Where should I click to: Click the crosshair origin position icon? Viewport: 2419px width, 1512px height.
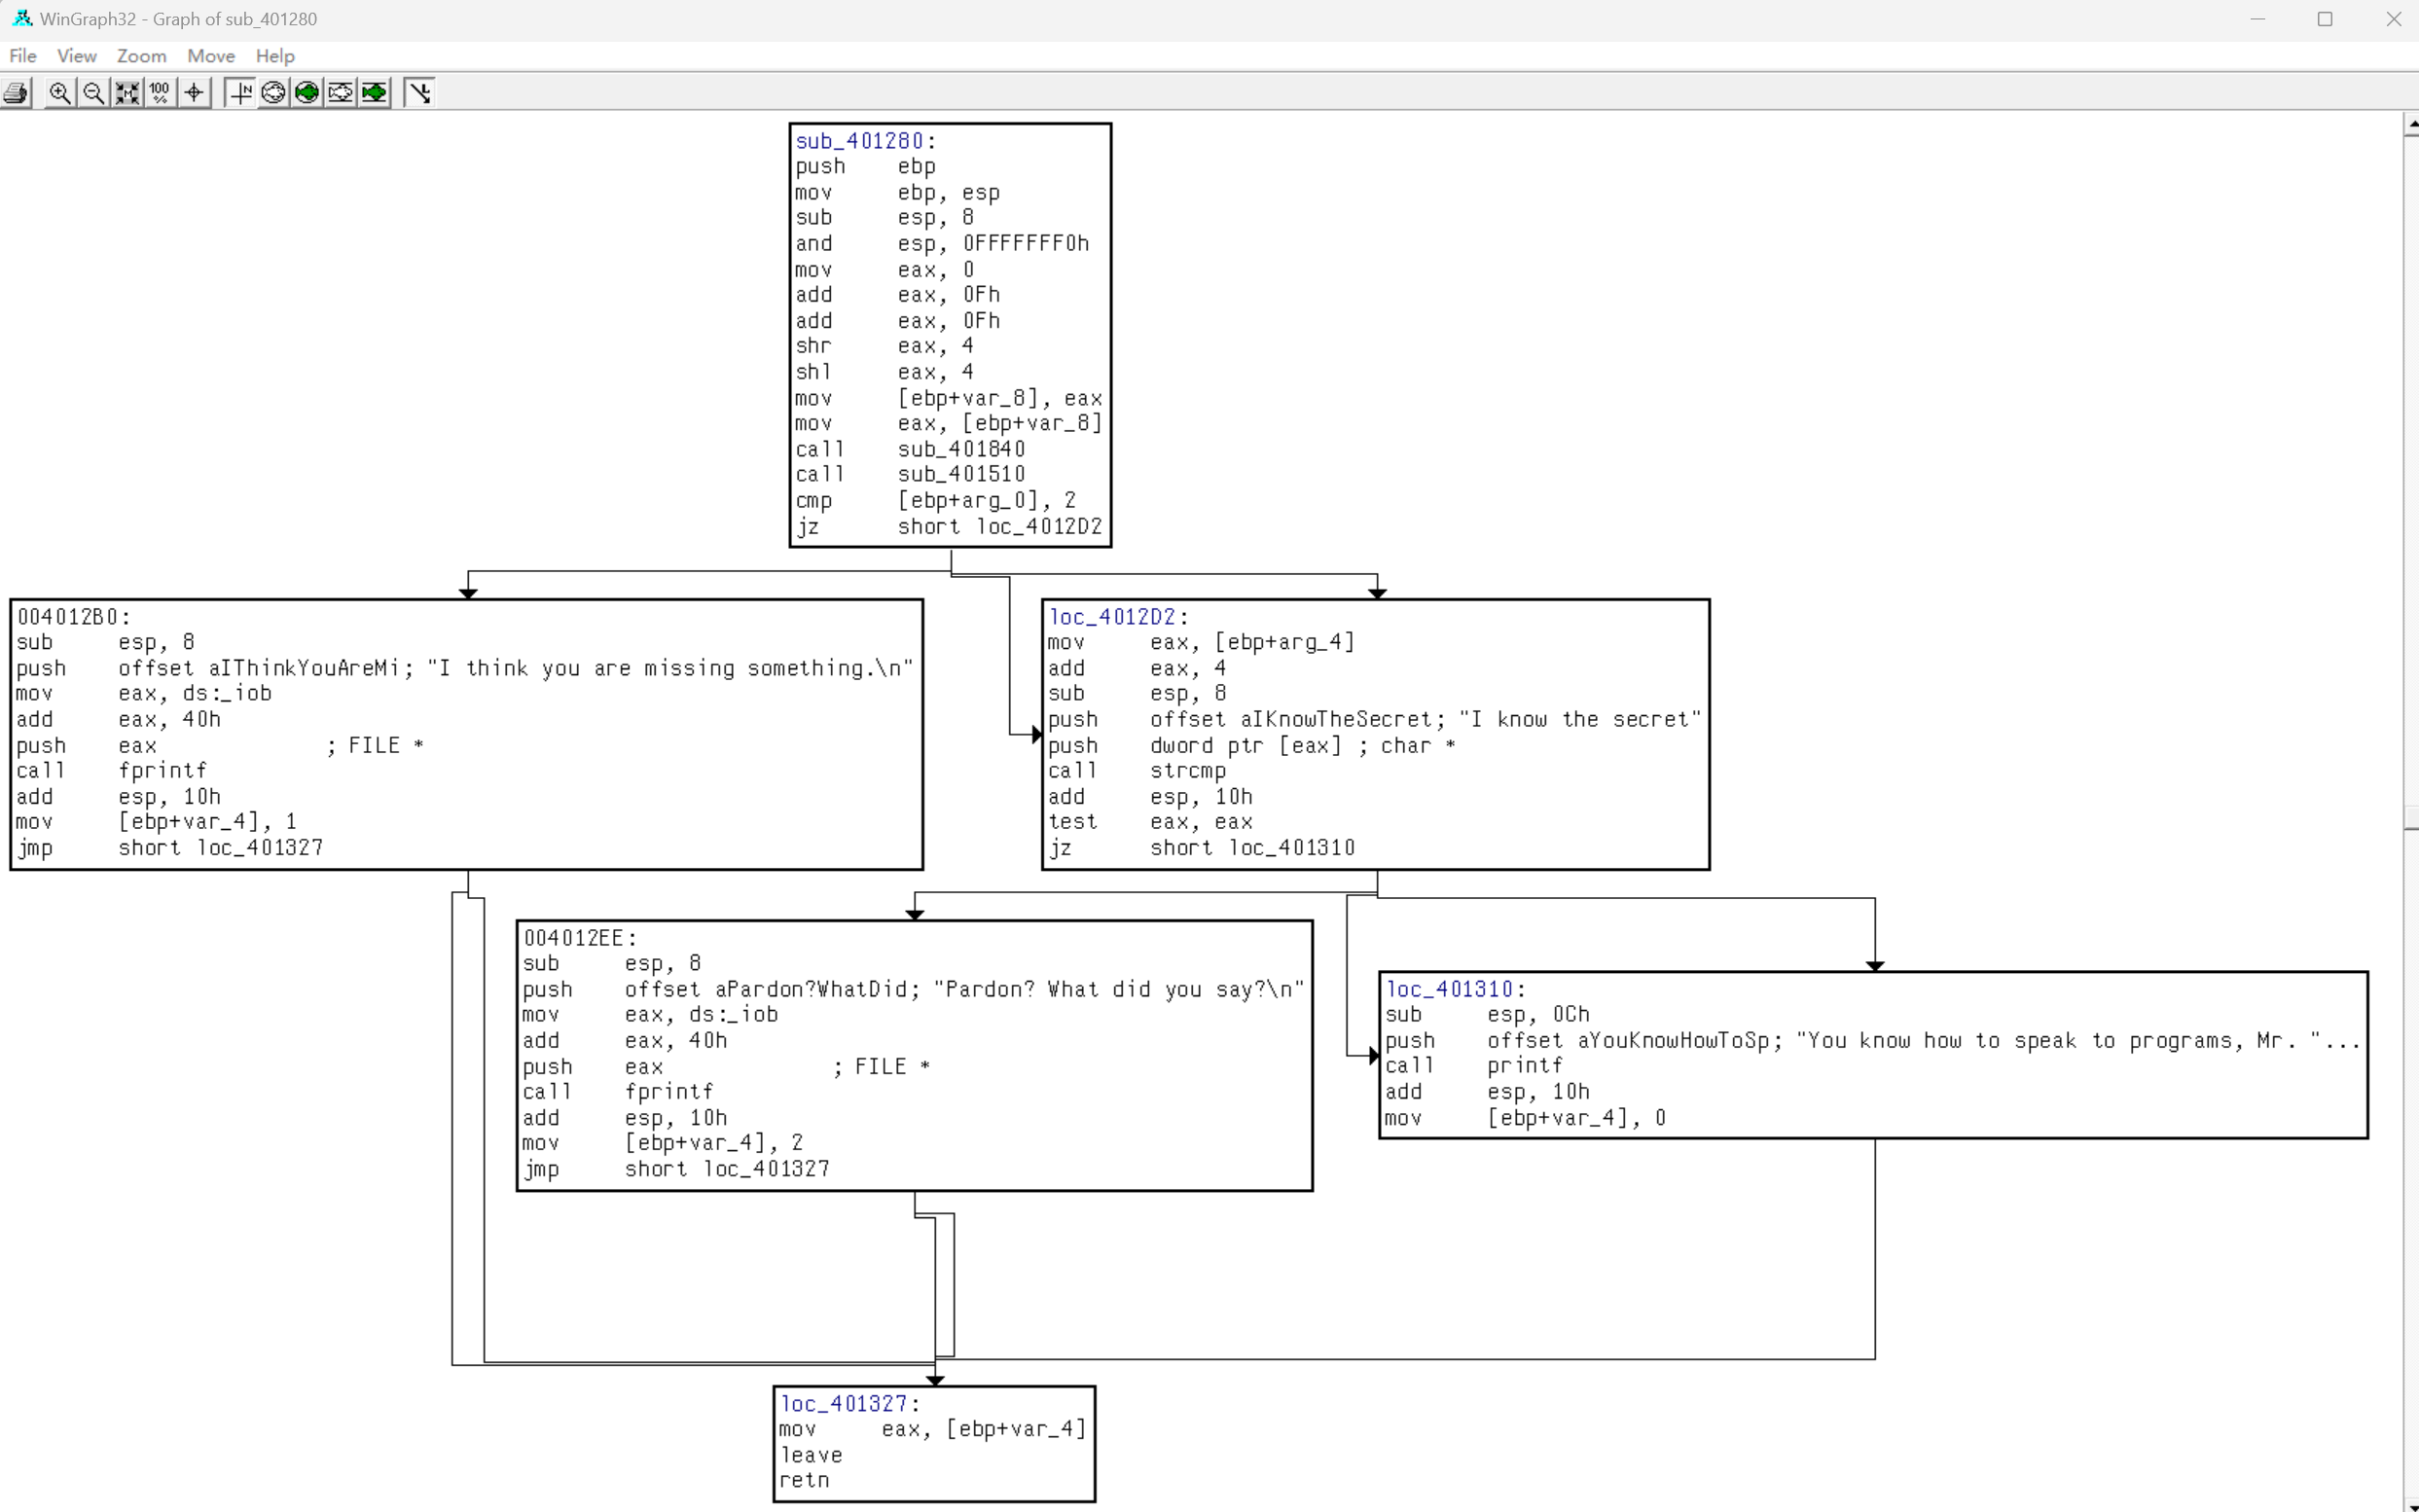coord(194,93)
